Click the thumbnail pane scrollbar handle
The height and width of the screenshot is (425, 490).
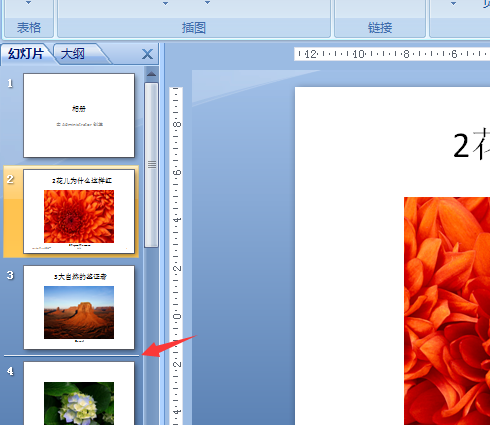click(x=151, y=165)
